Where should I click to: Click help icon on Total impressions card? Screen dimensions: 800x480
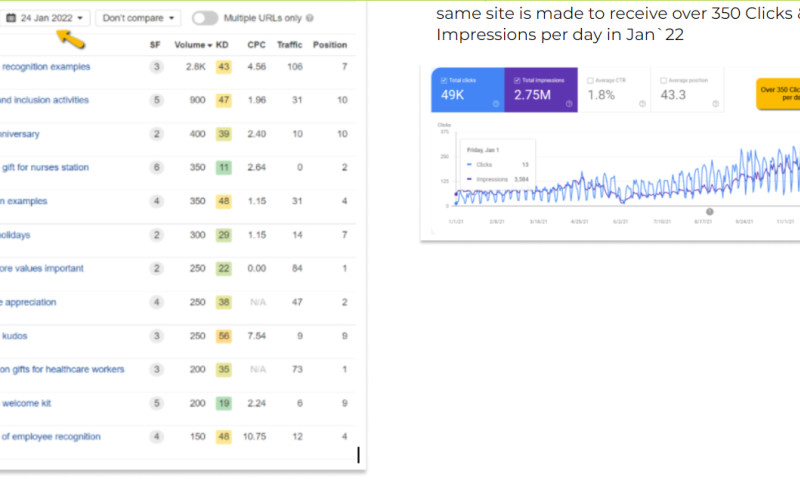tap(568, 103)
